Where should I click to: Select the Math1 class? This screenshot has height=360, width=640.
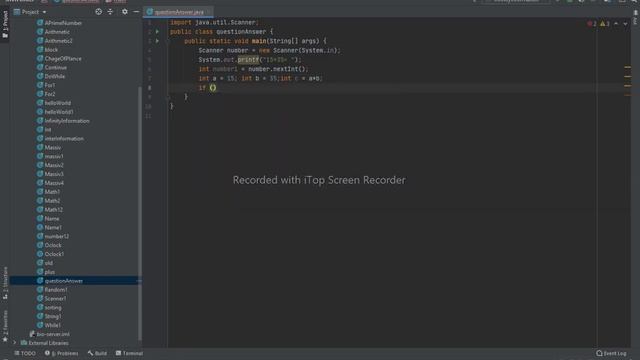tap(48, 191)
